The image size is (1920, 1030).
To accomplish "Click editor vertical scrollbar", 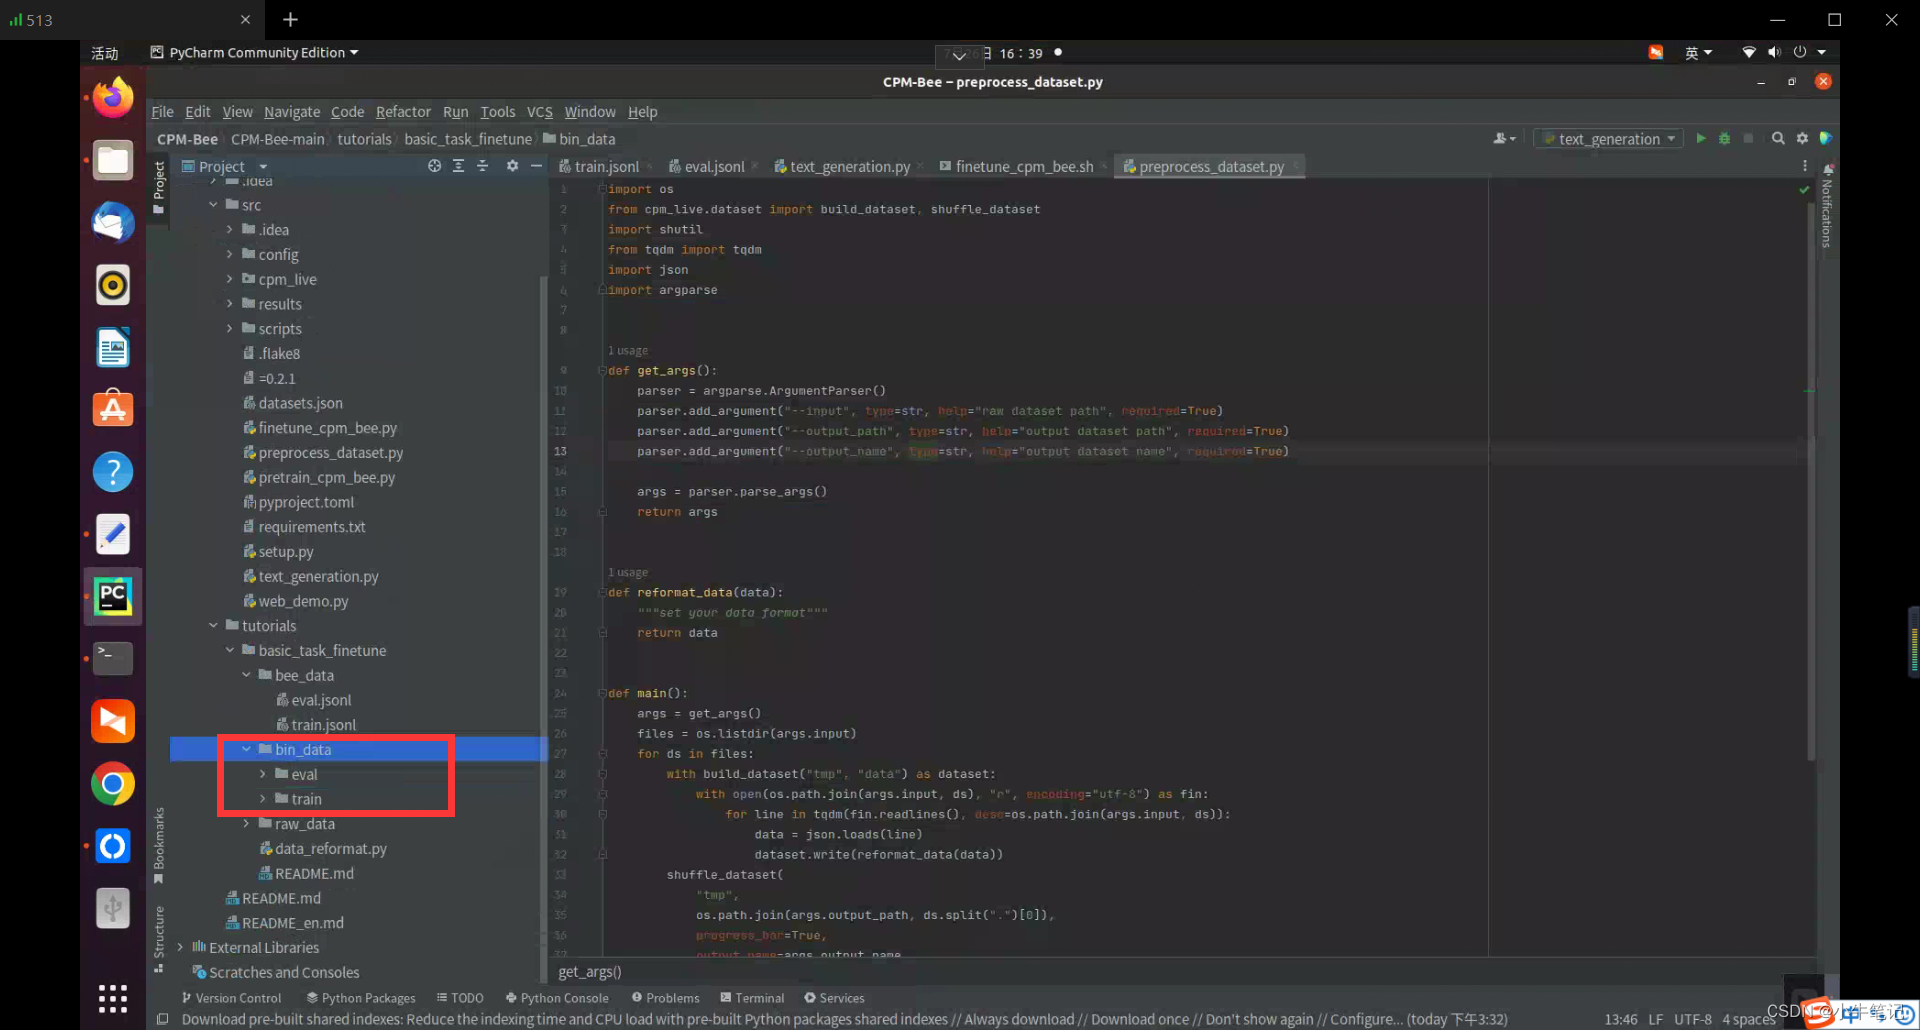I will [1811, 480].
